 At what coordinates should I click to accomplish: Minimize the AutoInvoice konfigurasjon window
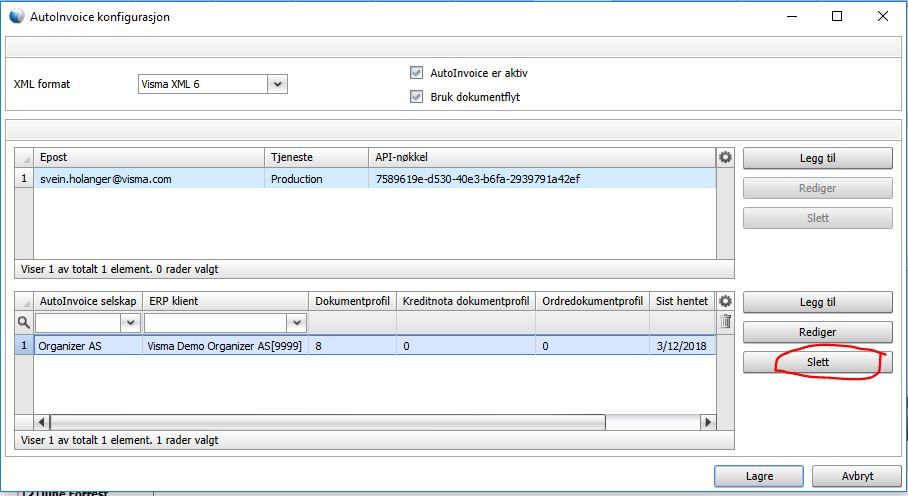[792, 16]
